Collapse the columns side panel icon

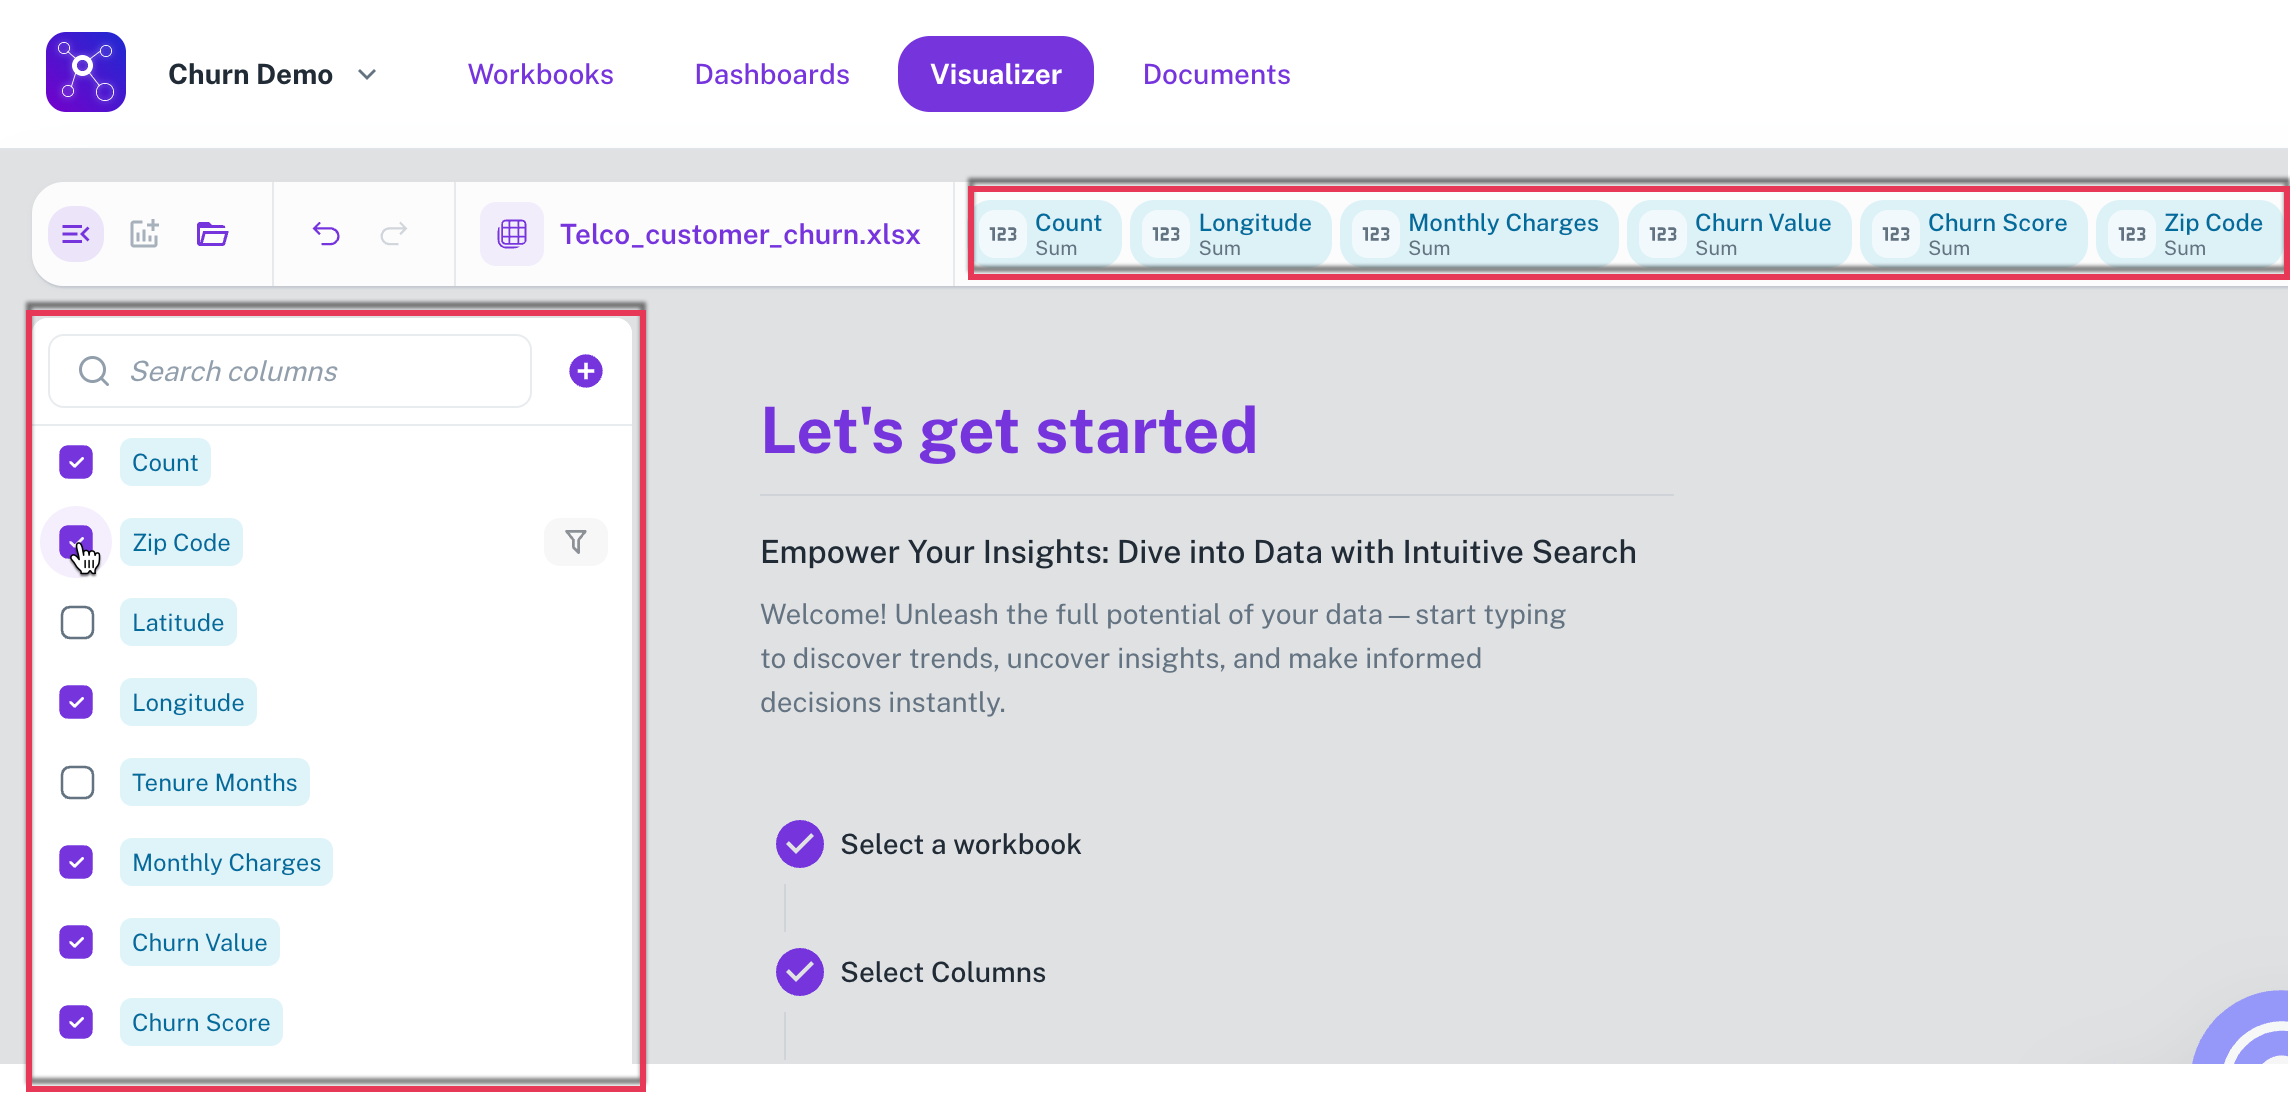coord(76,234)
